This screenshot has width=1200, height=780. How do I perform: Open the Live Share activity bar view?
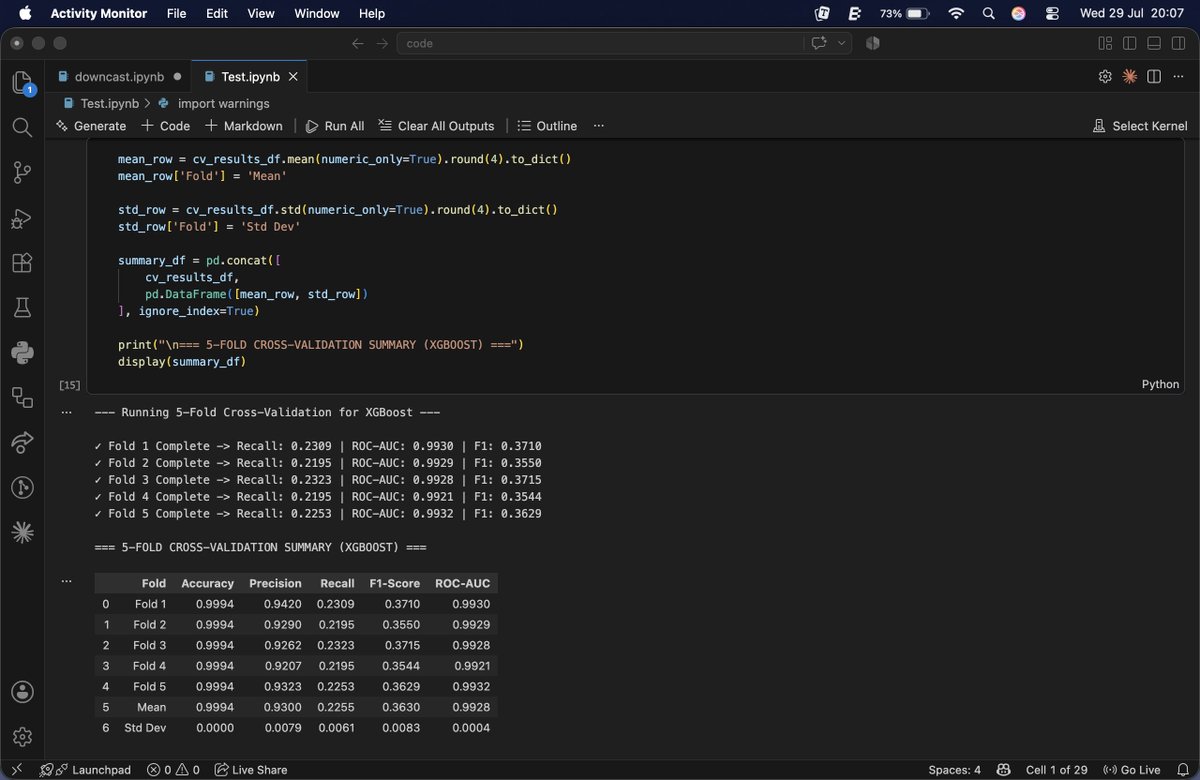[22, 442]
